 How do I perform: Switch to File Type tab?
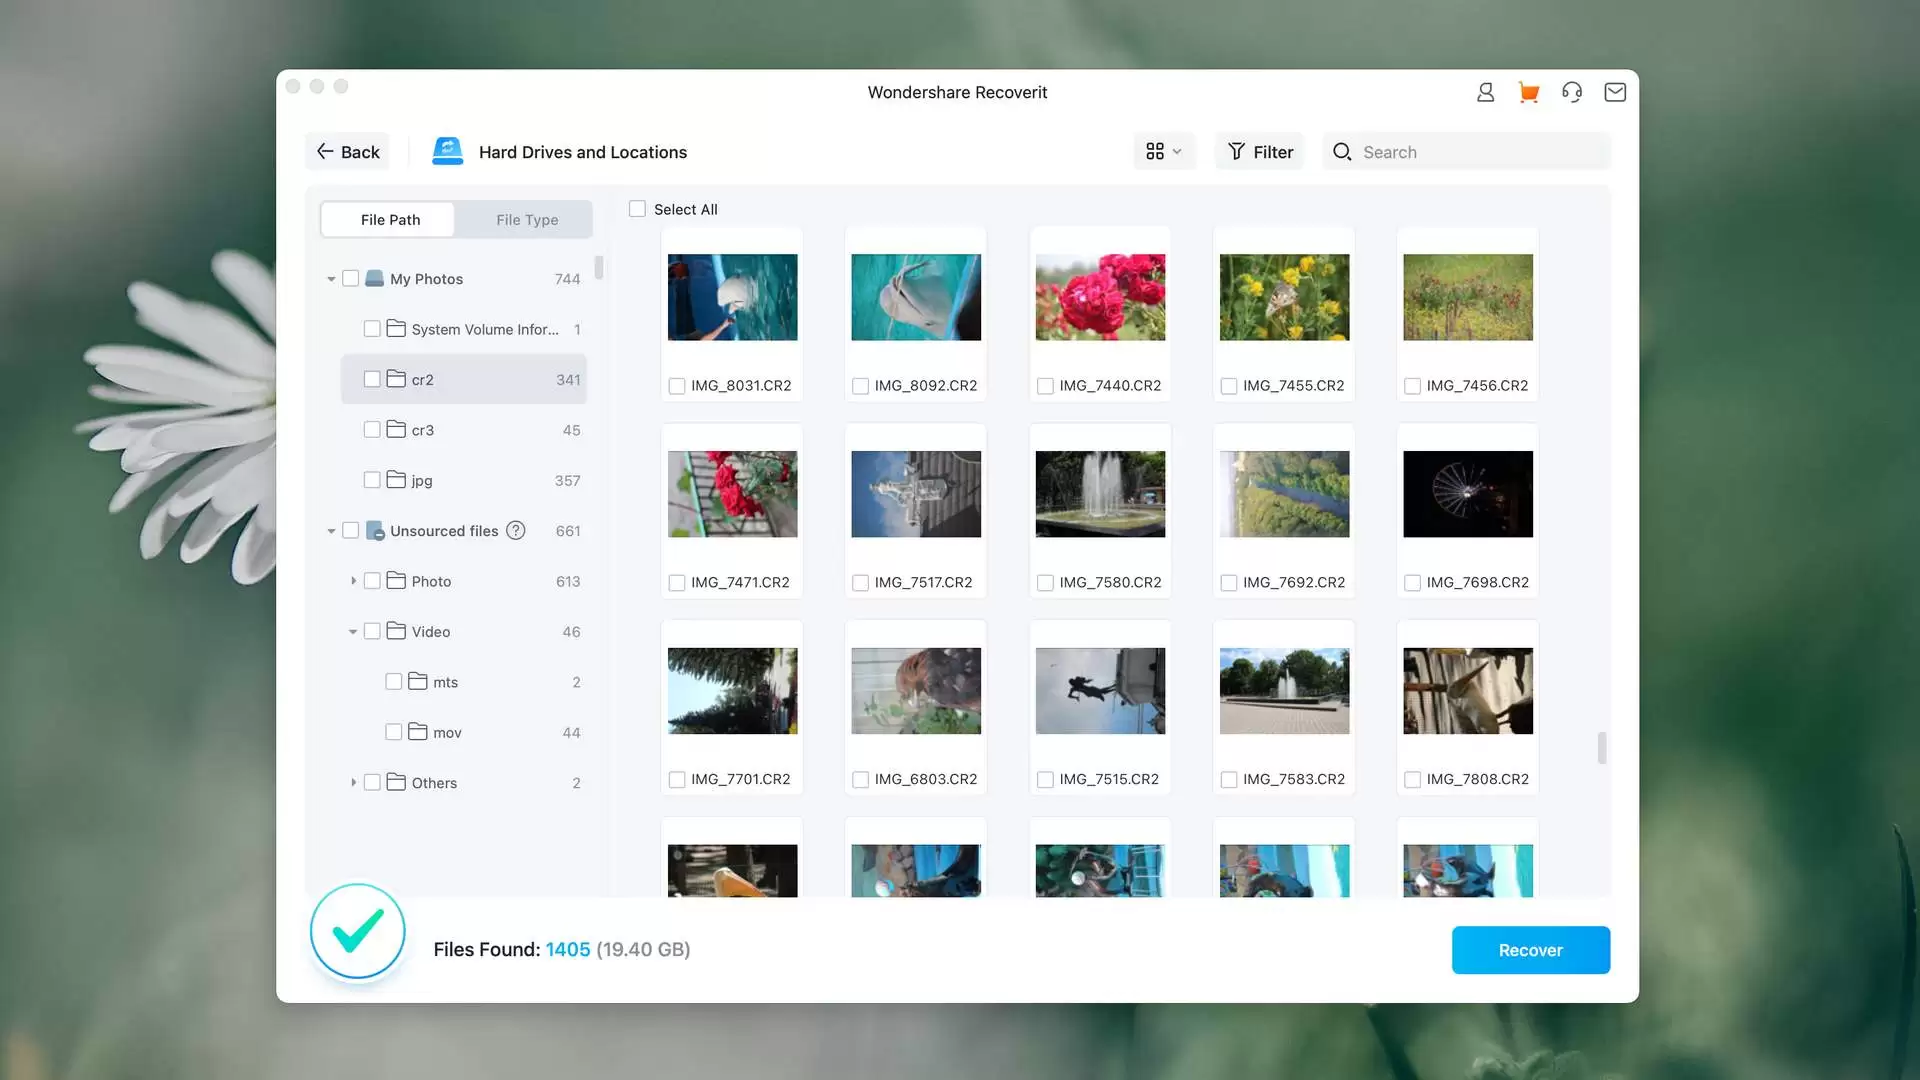coord(527,220)
